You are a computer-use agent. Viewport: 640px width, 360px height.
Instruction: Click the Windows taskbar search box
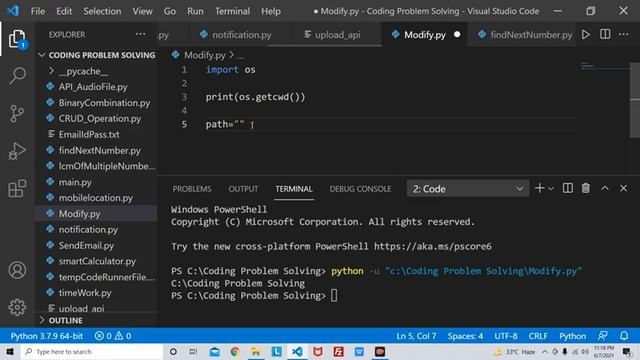[92, 351]
